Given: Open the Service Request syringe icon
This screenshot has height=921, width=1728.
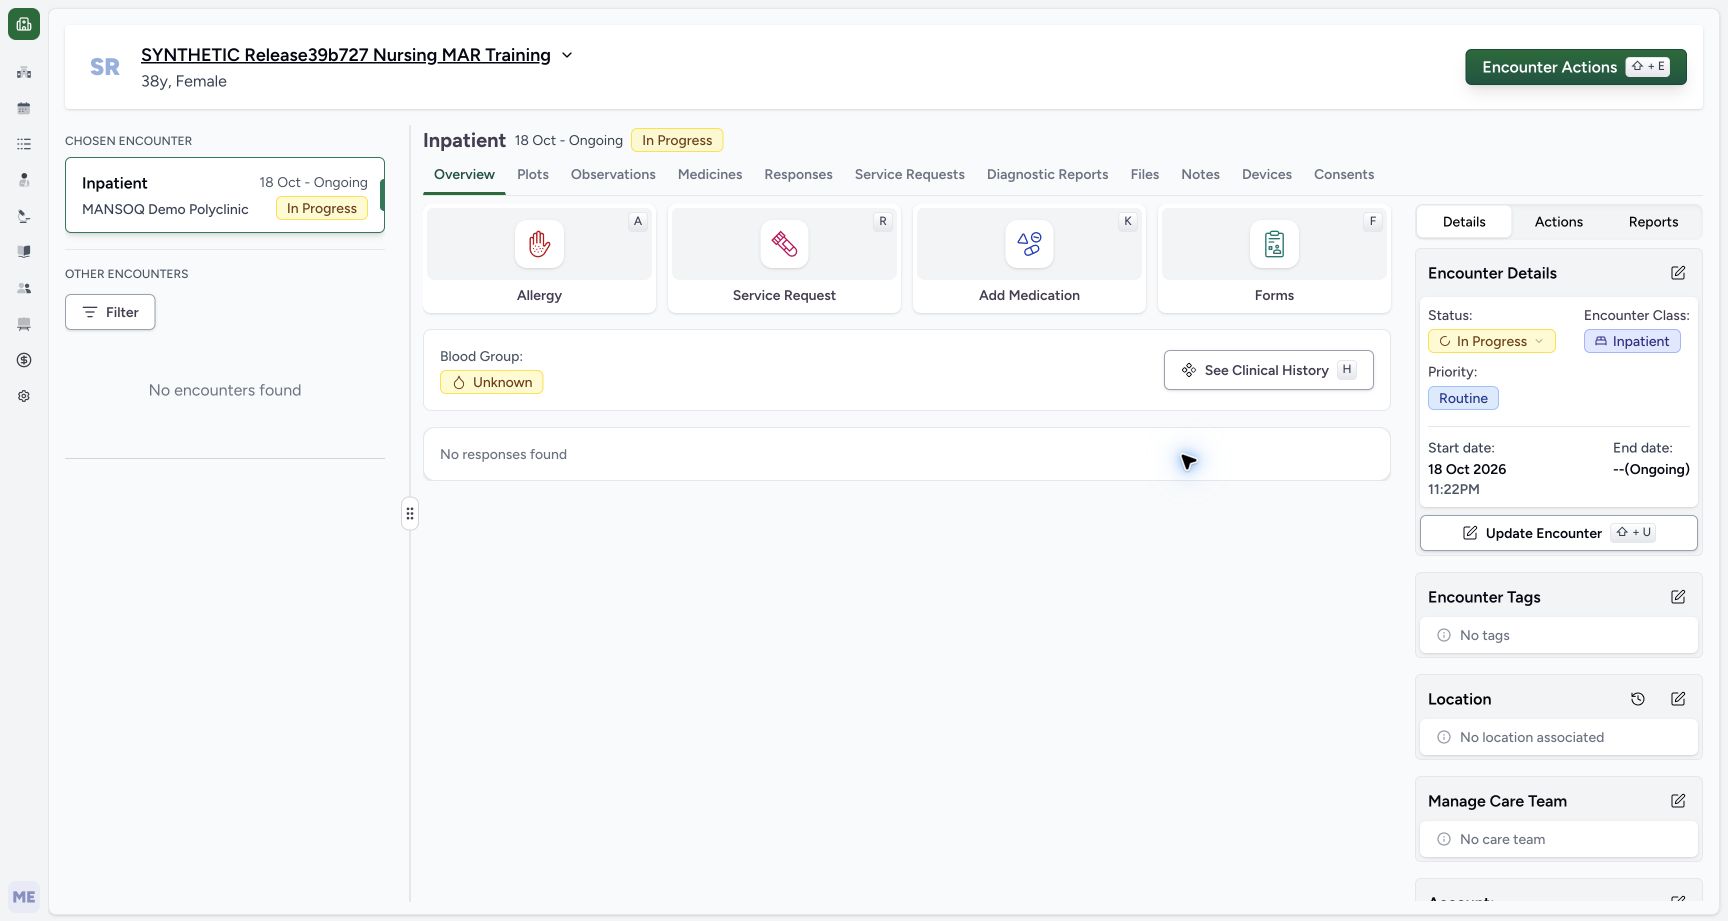Looking at the screenshot, I should (784, 244).
